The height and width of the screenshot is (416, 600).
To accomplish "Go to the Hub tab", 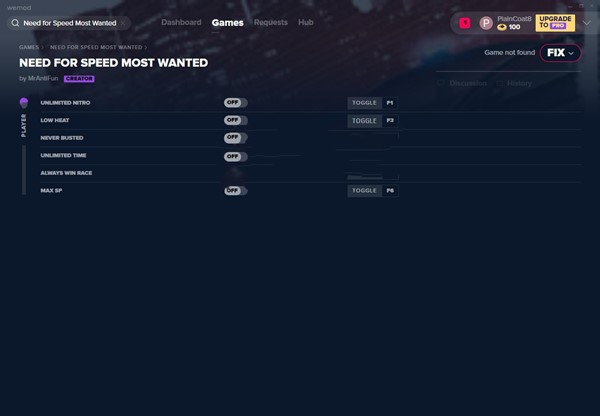I will [305, 22].
